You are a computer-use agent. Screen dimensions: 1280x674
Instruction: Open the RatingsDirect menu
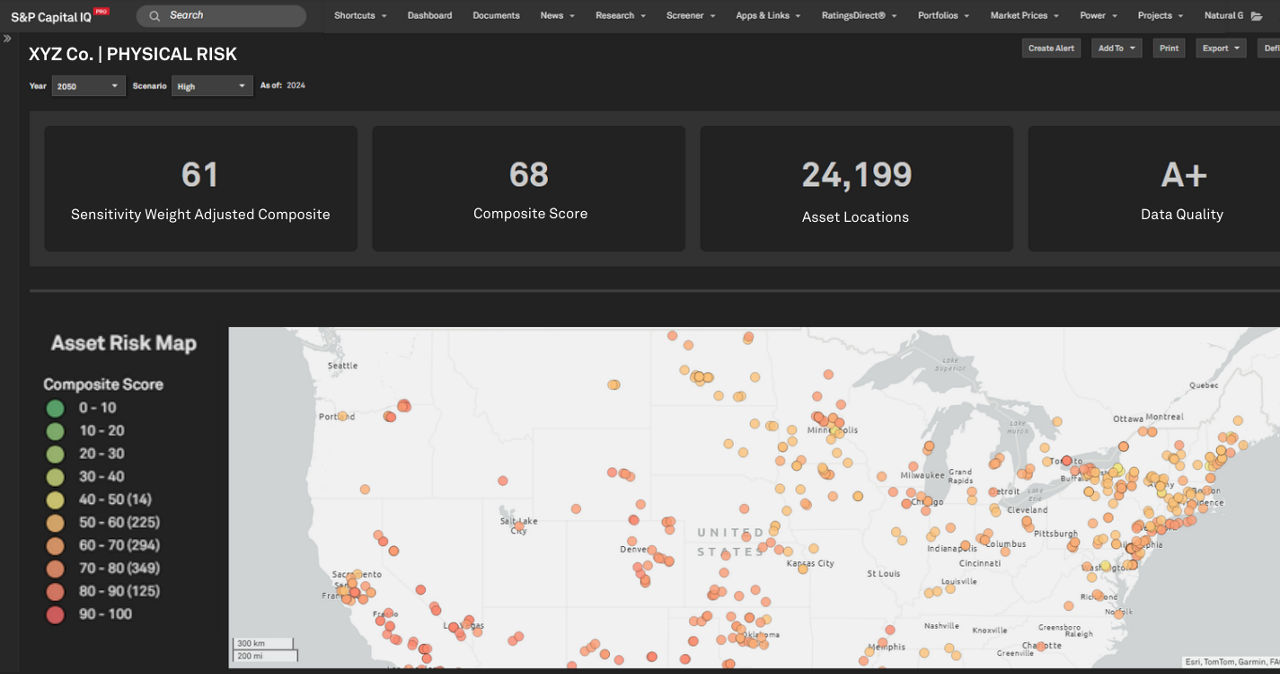click(859, 16)
